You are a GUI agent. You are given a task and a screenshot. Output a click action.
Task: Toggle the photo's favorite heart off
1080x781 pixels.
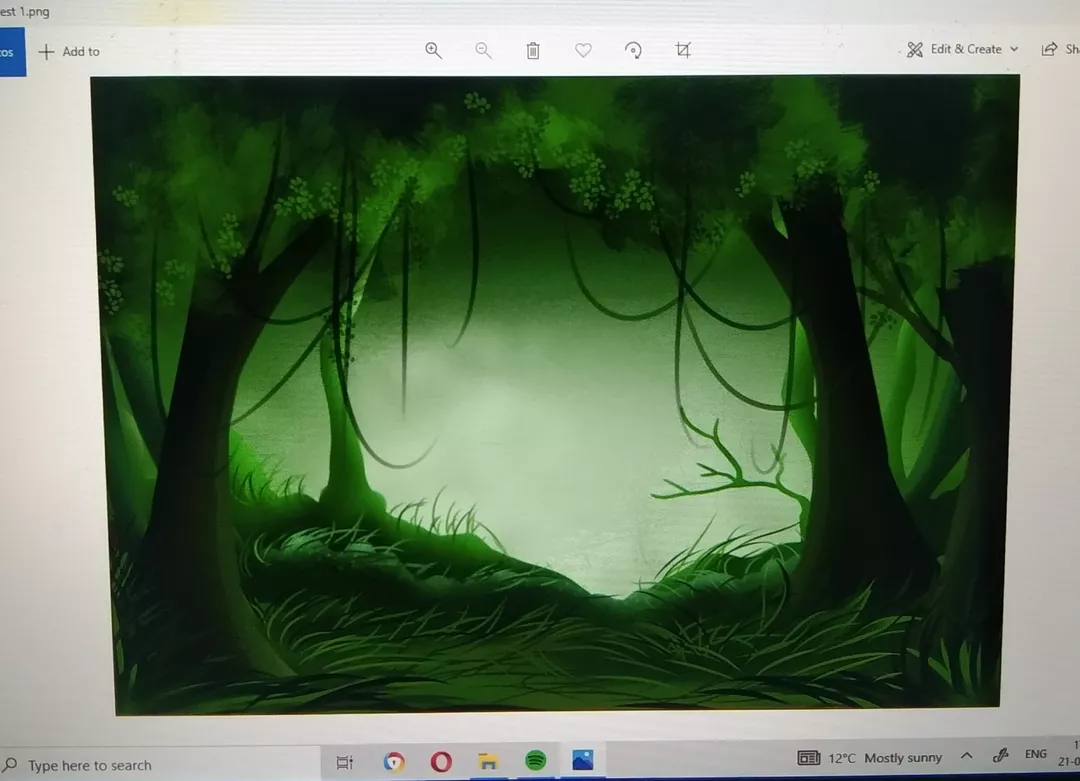point(583,50)
